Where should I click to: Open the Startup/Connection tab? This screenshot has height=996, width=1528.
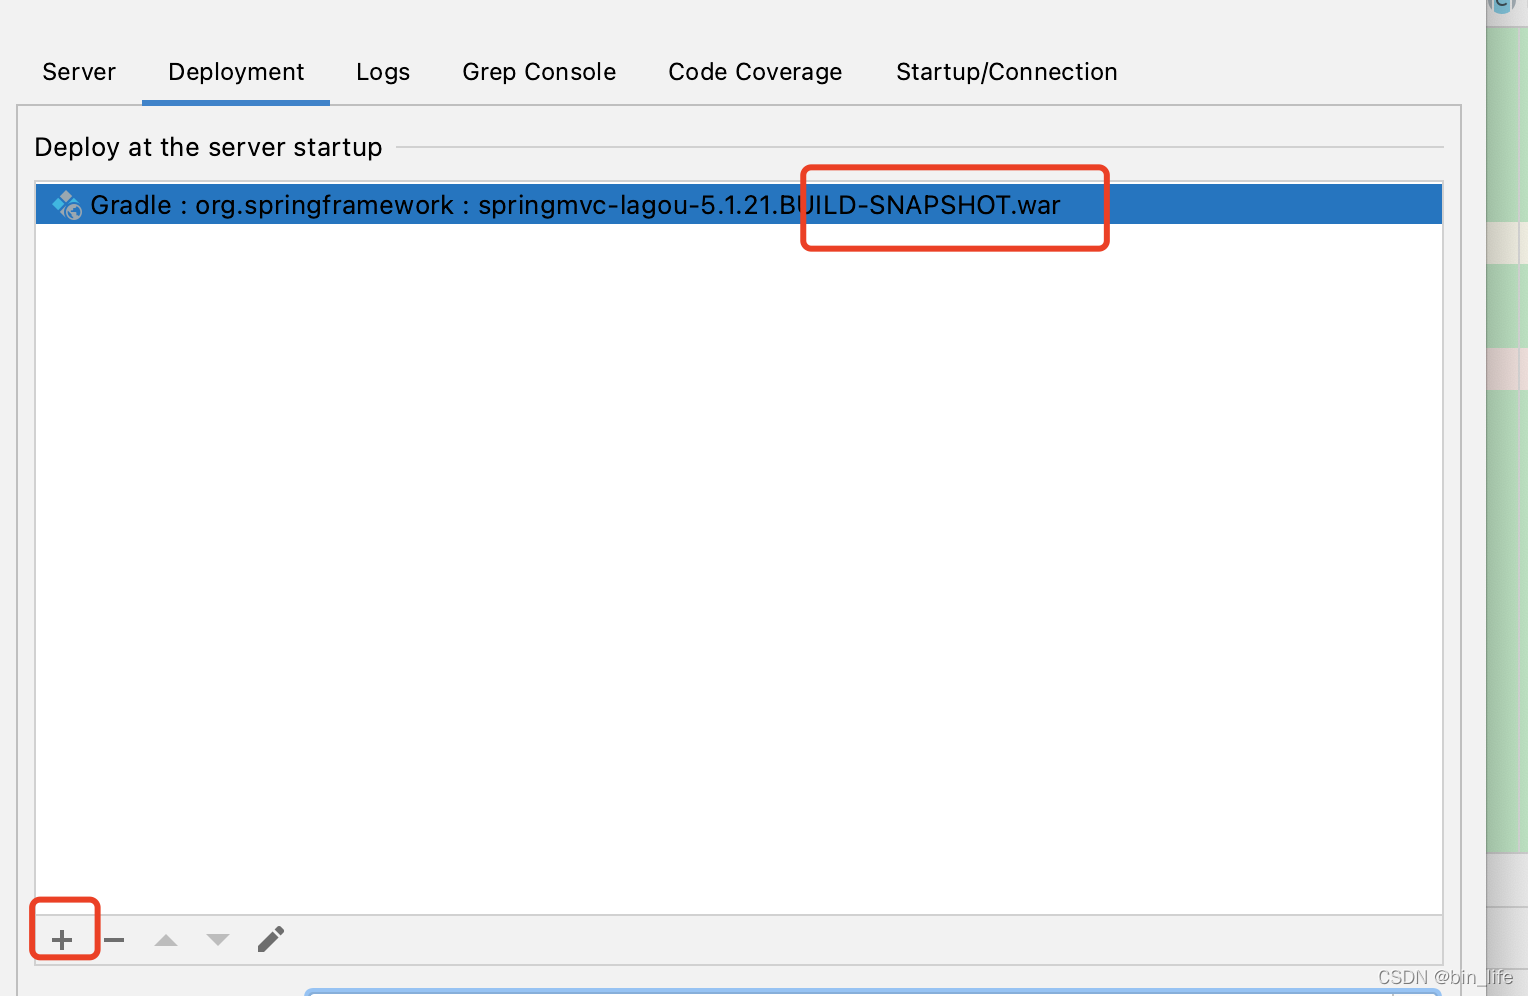click(x=1006, y=72)
